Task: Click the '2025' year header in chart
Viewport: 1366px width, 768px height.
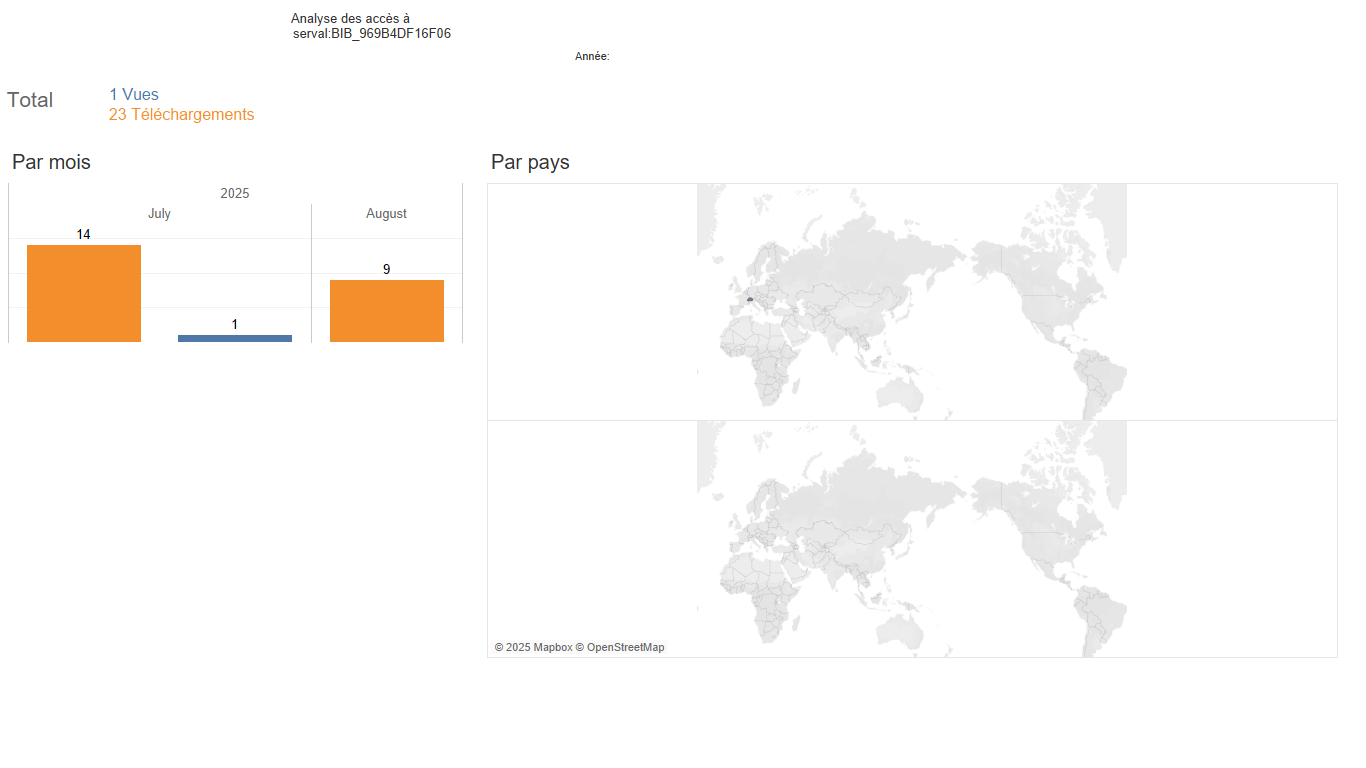Action: (x=235, y=193)
